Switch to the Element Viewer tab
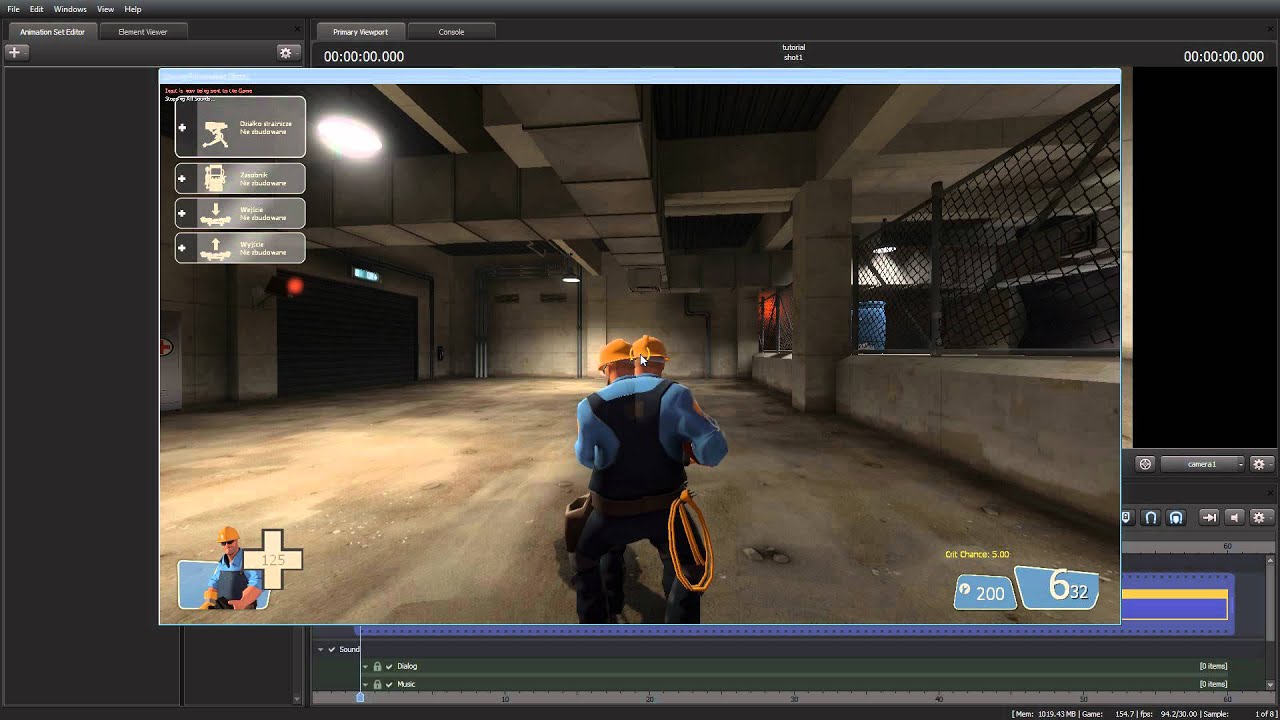 (x=143, y=32)
